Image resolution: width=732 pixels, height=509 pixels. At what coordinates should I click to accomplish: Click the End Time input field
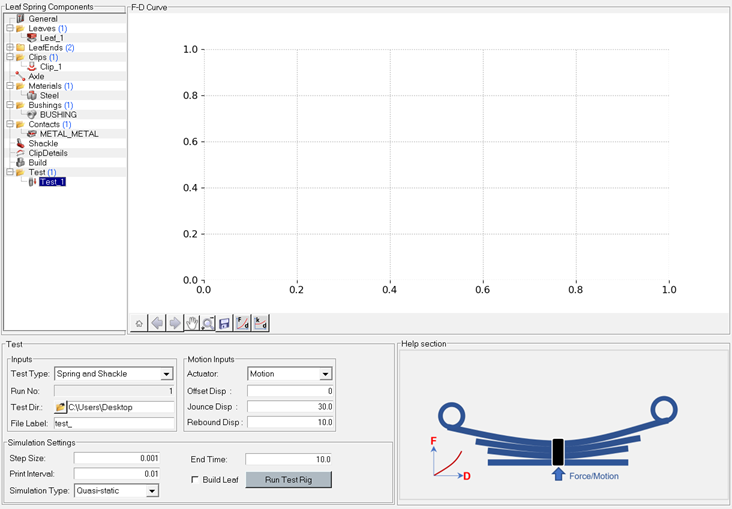(x=288, y=459)
